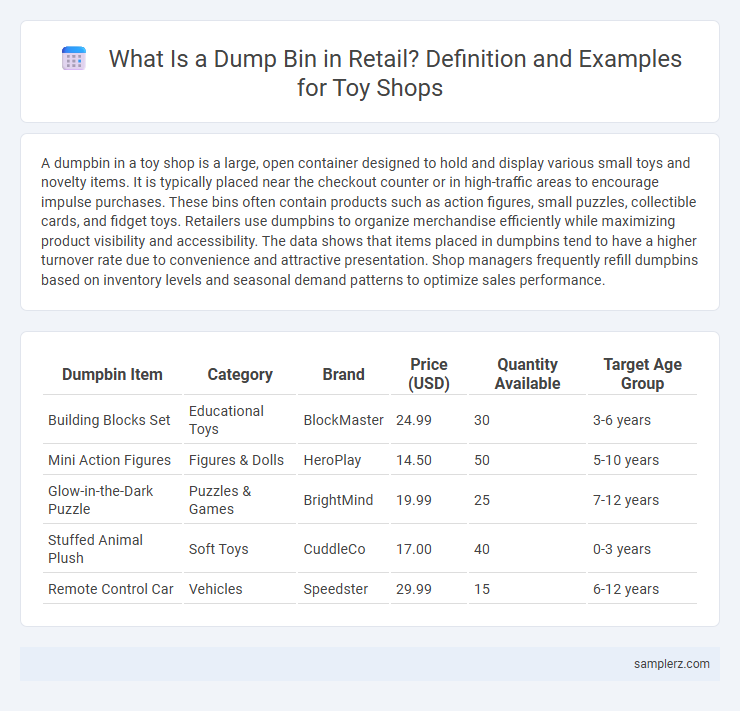Image resolution: width=740 pixels, height=711 pixels.
Task: Select the BlockMaster brand cell
Action: (344, 420)
